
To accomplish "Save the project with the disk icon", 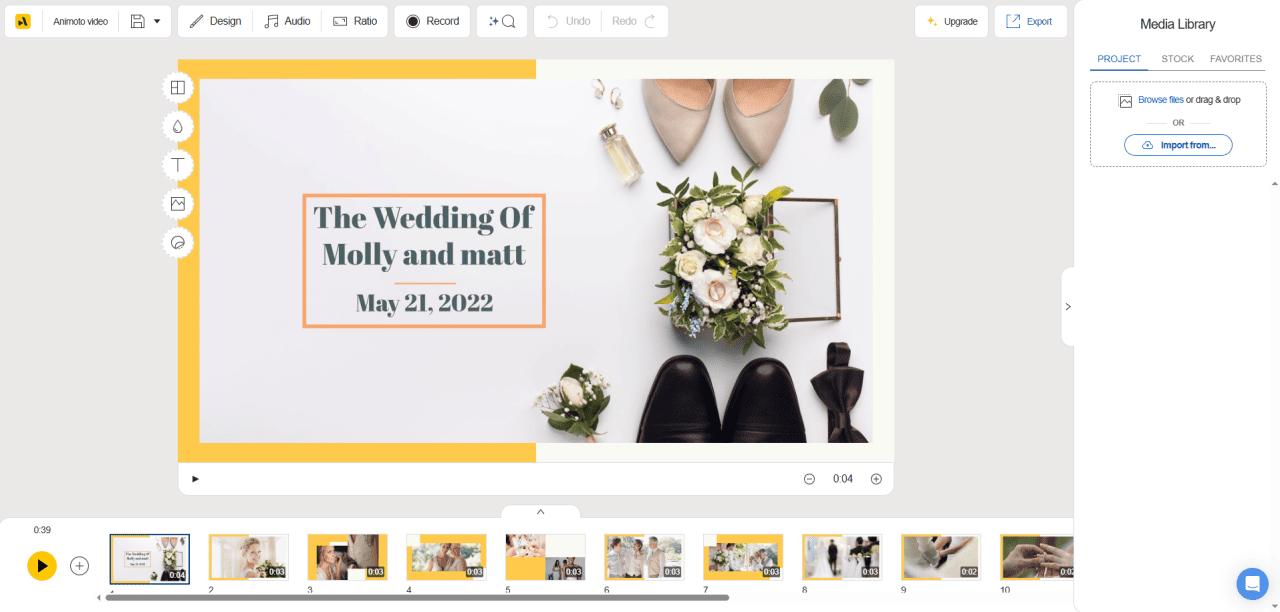I will click(x=137, y=21).
